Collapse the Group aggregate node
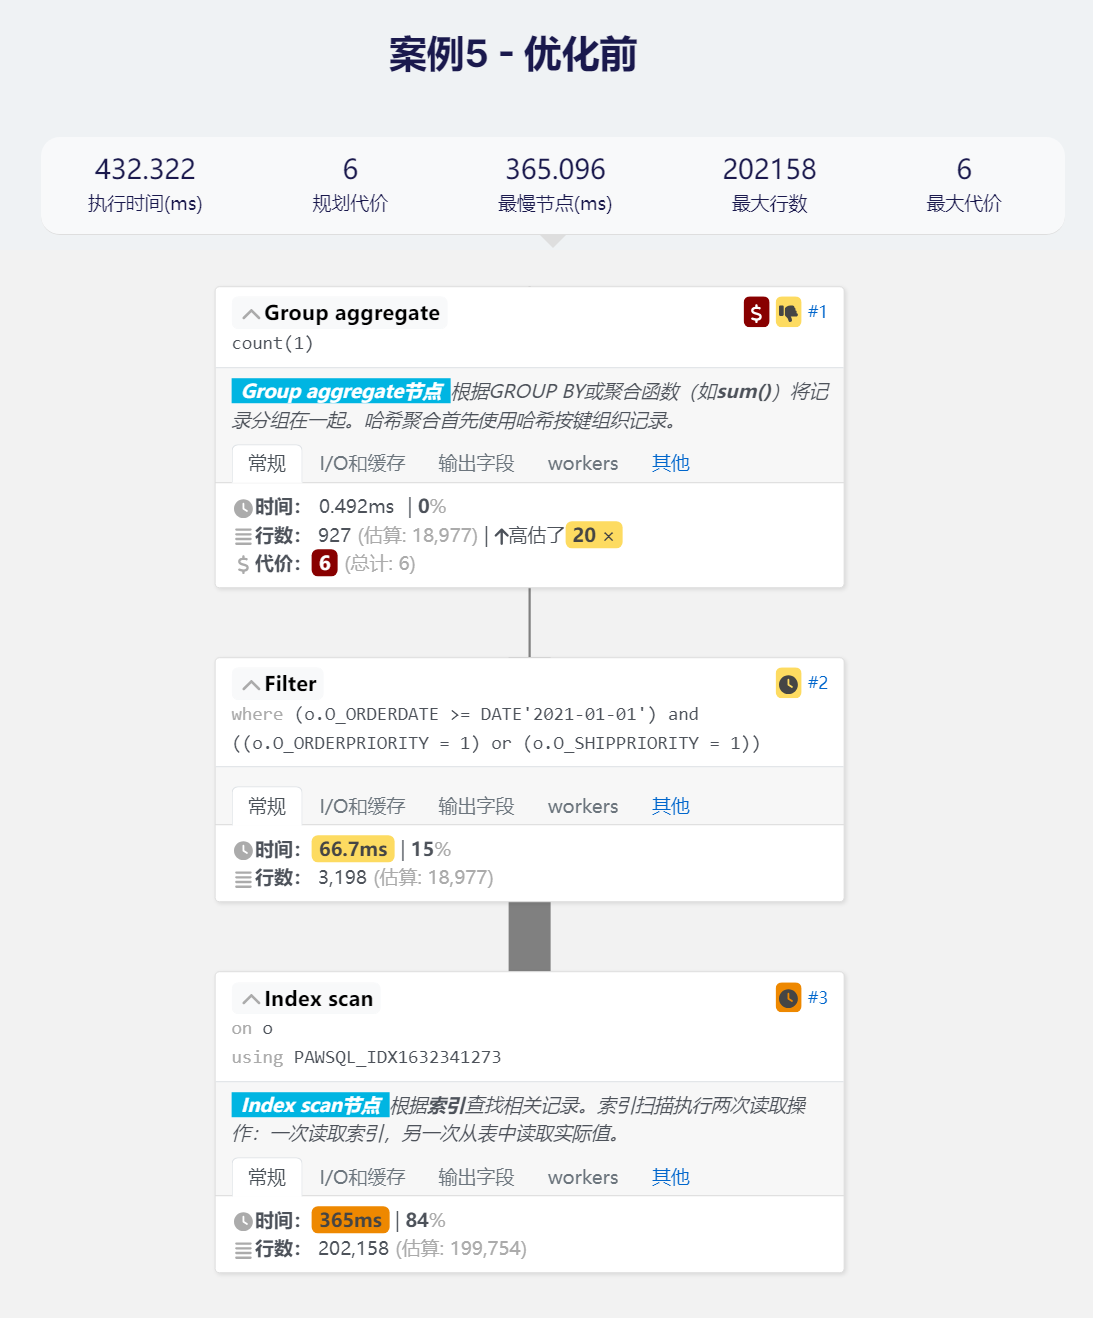Viewport: 1093px width, 1318px height. 251,314
